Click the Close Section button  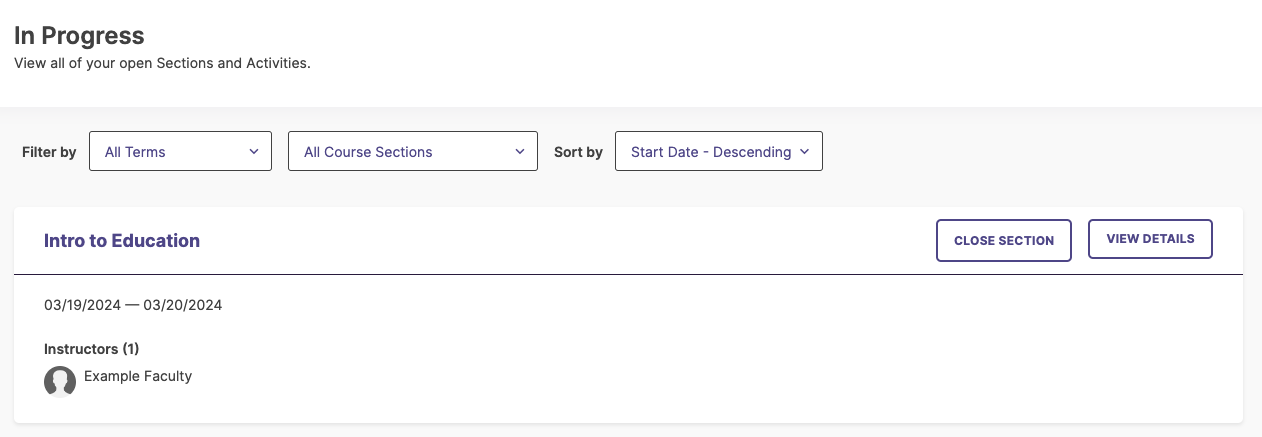pos(1004,241)
